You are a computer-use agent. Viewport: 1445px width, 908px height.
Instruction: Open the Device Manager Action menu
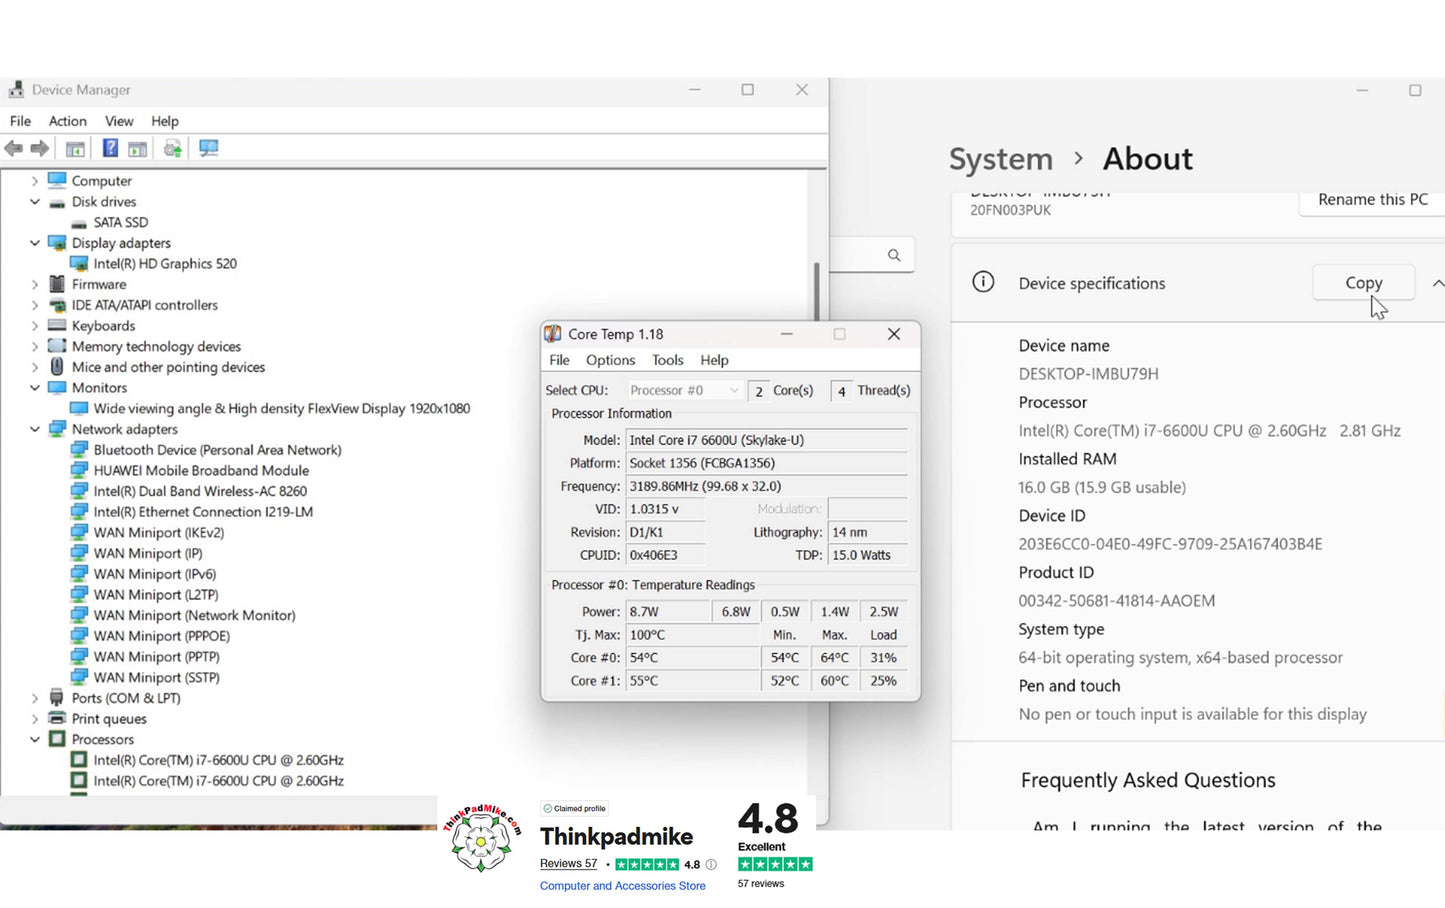pyautogui.click(x=68, y=121)
